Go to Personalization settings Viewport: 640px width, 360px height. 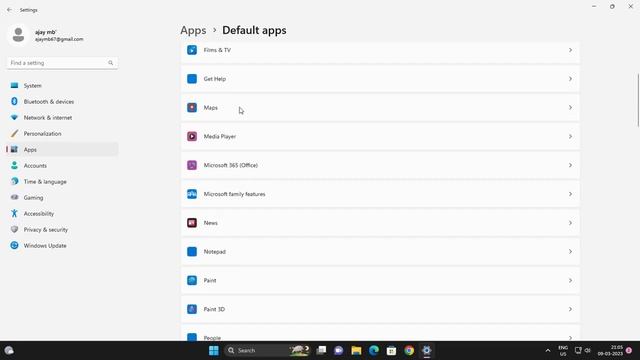[62, 133]
